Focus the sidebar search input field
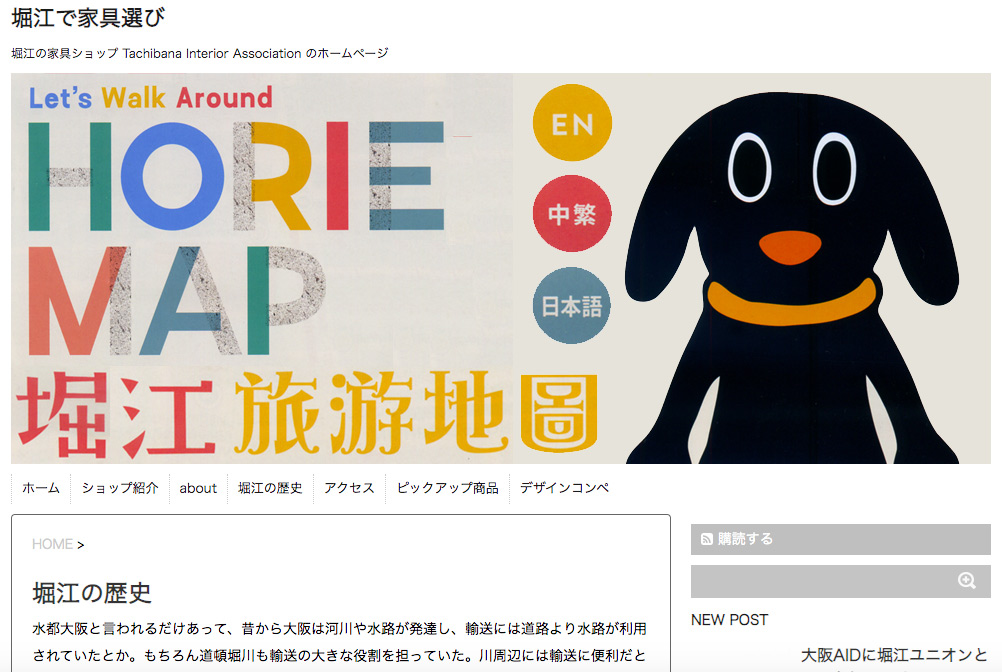 coord(821,581)
